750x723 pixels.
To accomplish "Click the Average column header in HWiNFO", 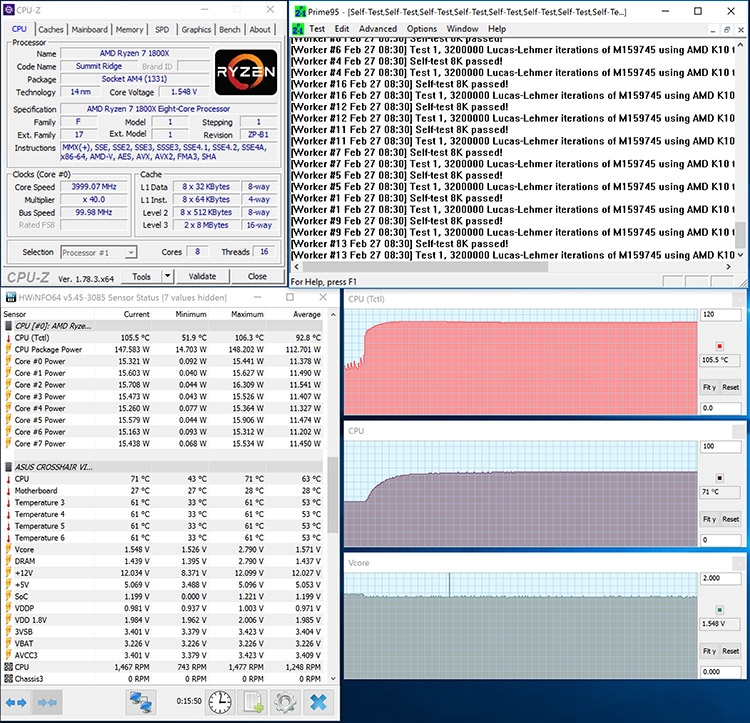I will (307, 314).
